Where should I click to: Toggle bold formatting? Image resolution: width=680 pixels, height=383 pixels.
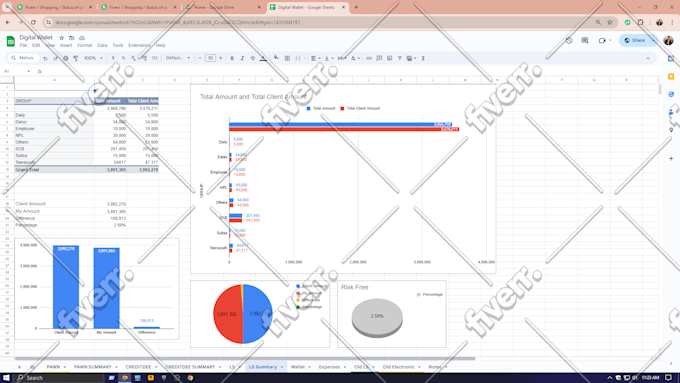pos(232,58)
